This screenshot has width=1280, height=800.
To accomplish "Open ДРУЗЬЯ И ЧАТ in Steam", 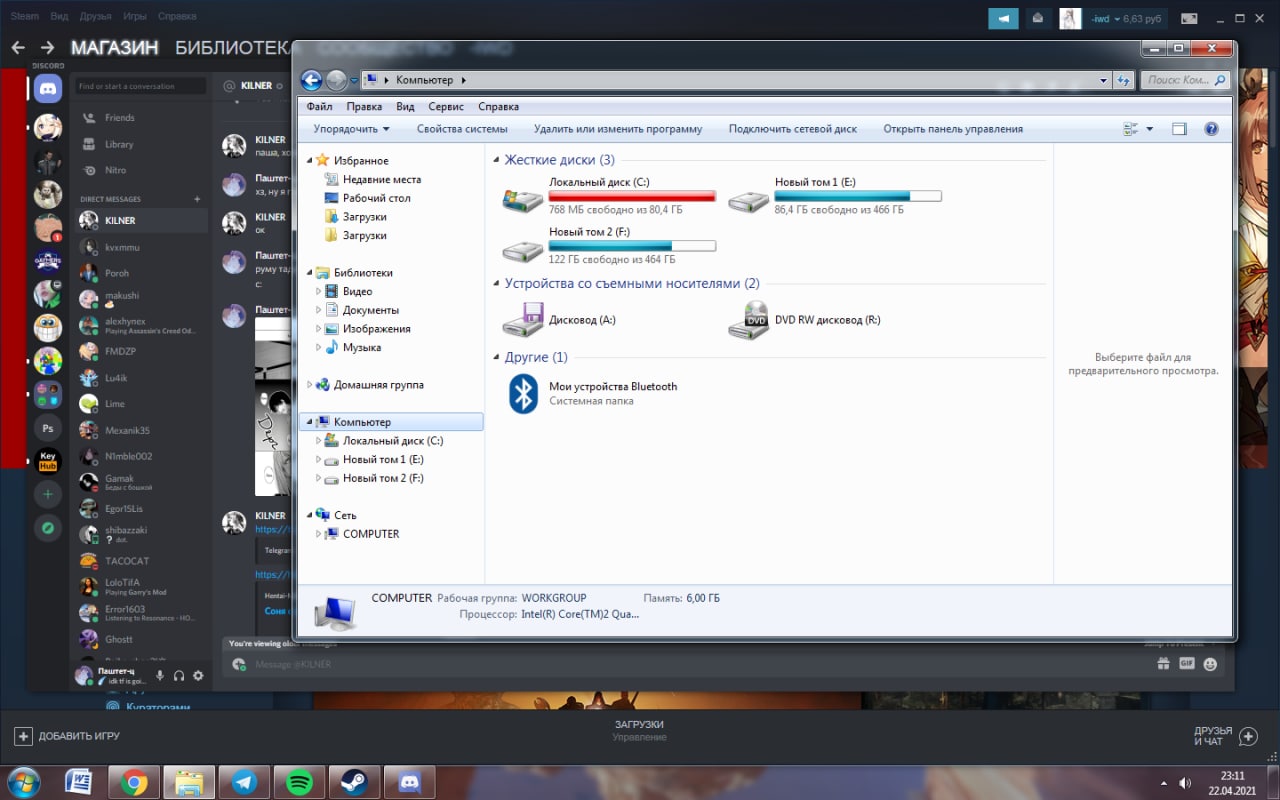I will (1225, 736).
